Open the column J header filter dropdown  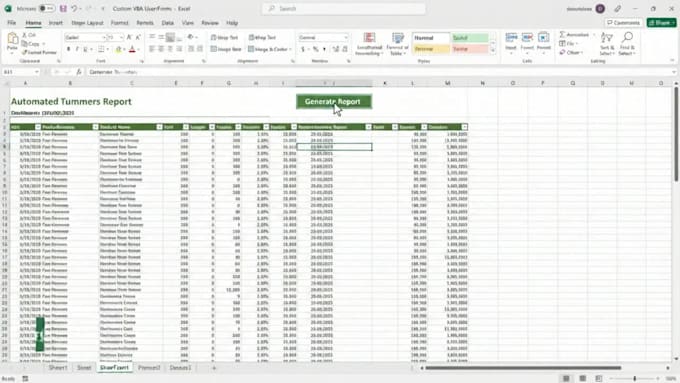click(368, 127)
